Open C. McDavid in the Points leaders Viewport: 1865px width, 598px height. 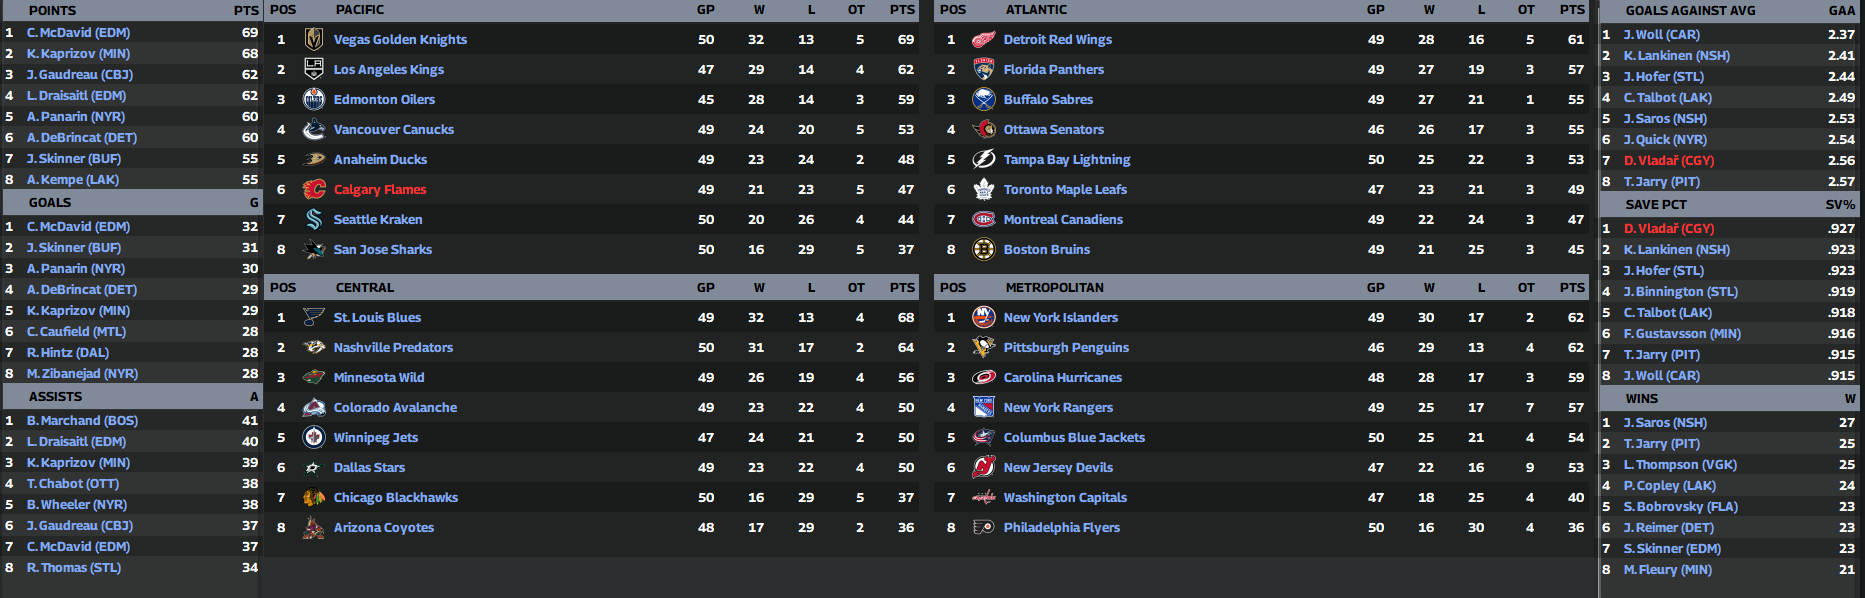pos(78,33)
